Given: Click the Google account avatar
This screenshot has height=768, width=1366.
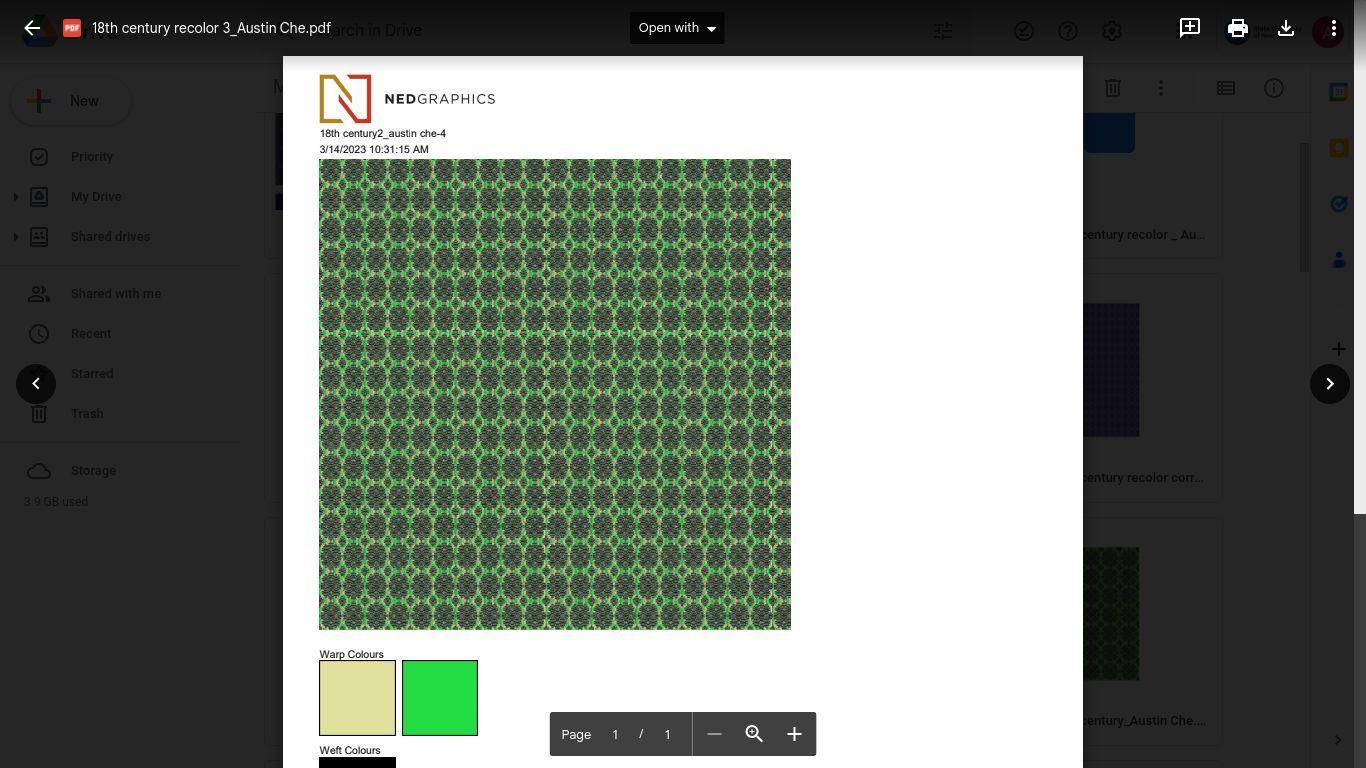Looking at the screenshot, I should click(1328, 31).
